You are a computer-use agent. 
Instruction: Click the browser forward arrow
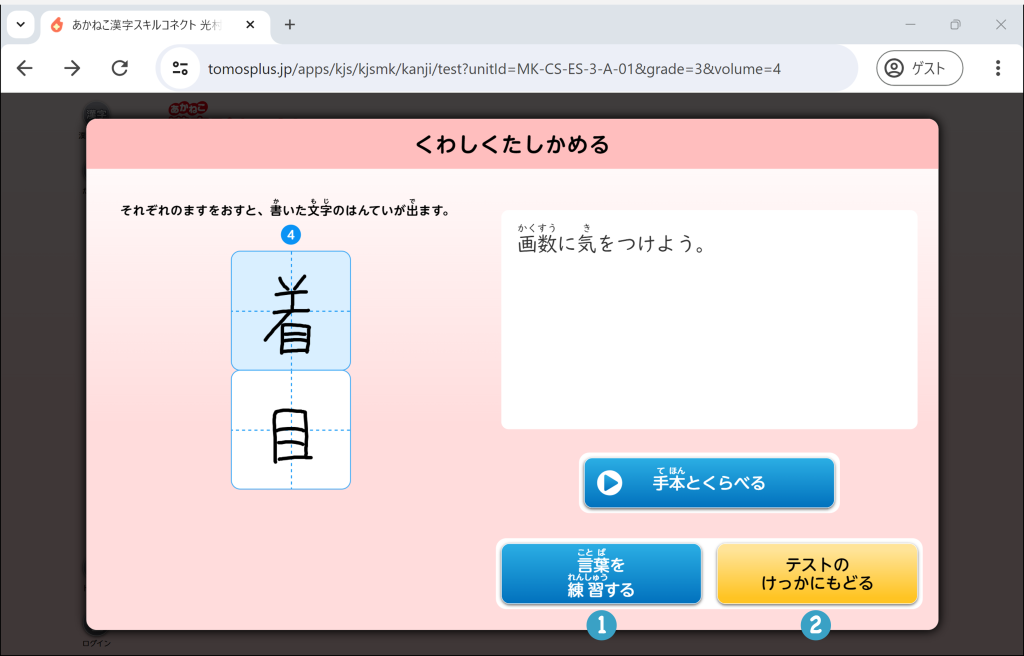tap(72, 68)
